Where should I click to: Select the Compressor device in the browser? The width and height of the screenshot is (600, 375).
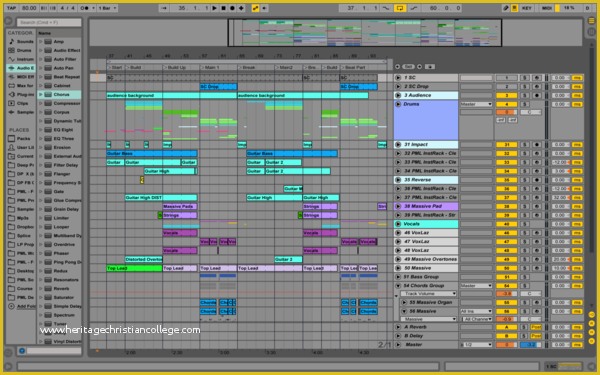[x=61, y=103]
